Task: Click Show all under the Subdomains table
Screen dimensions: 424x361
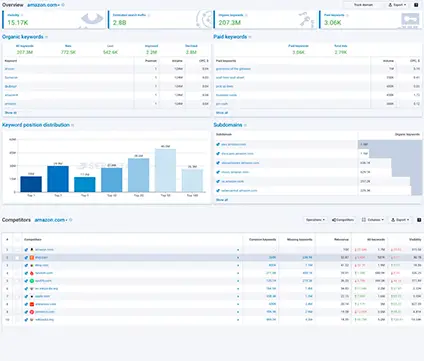Action: coord(222,200)
